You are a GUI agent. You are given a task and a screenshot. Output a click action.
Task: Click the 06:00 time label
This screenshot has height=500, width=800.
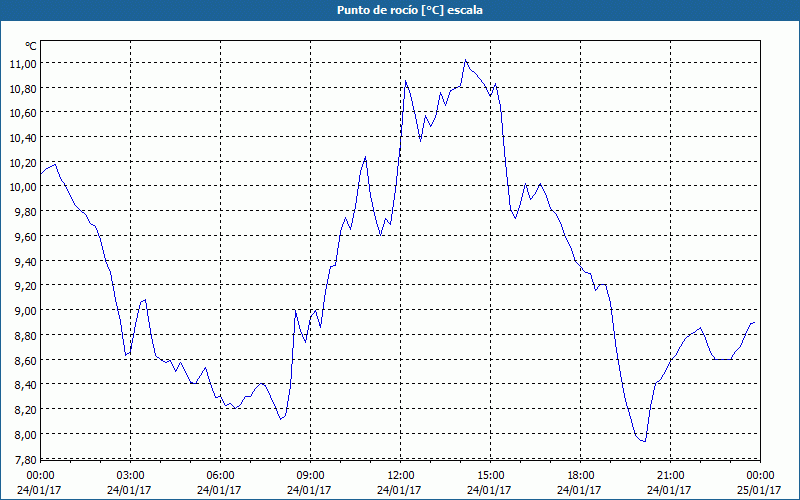220,476
